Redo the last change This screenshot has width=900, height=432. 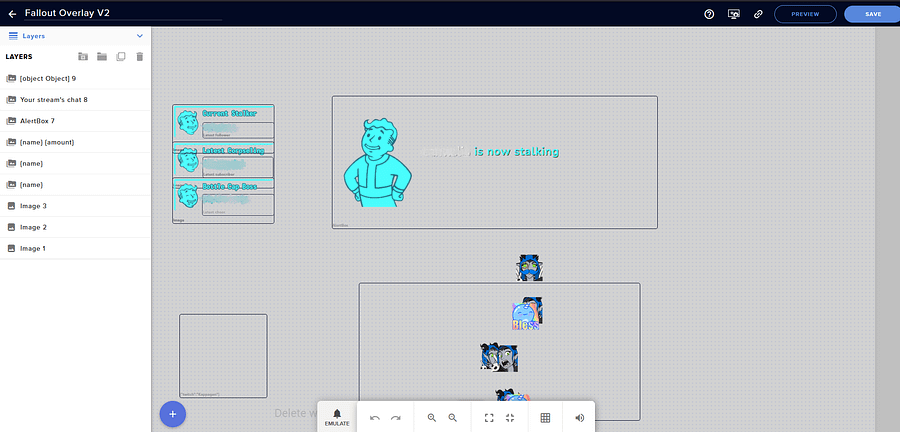point(395,418)
